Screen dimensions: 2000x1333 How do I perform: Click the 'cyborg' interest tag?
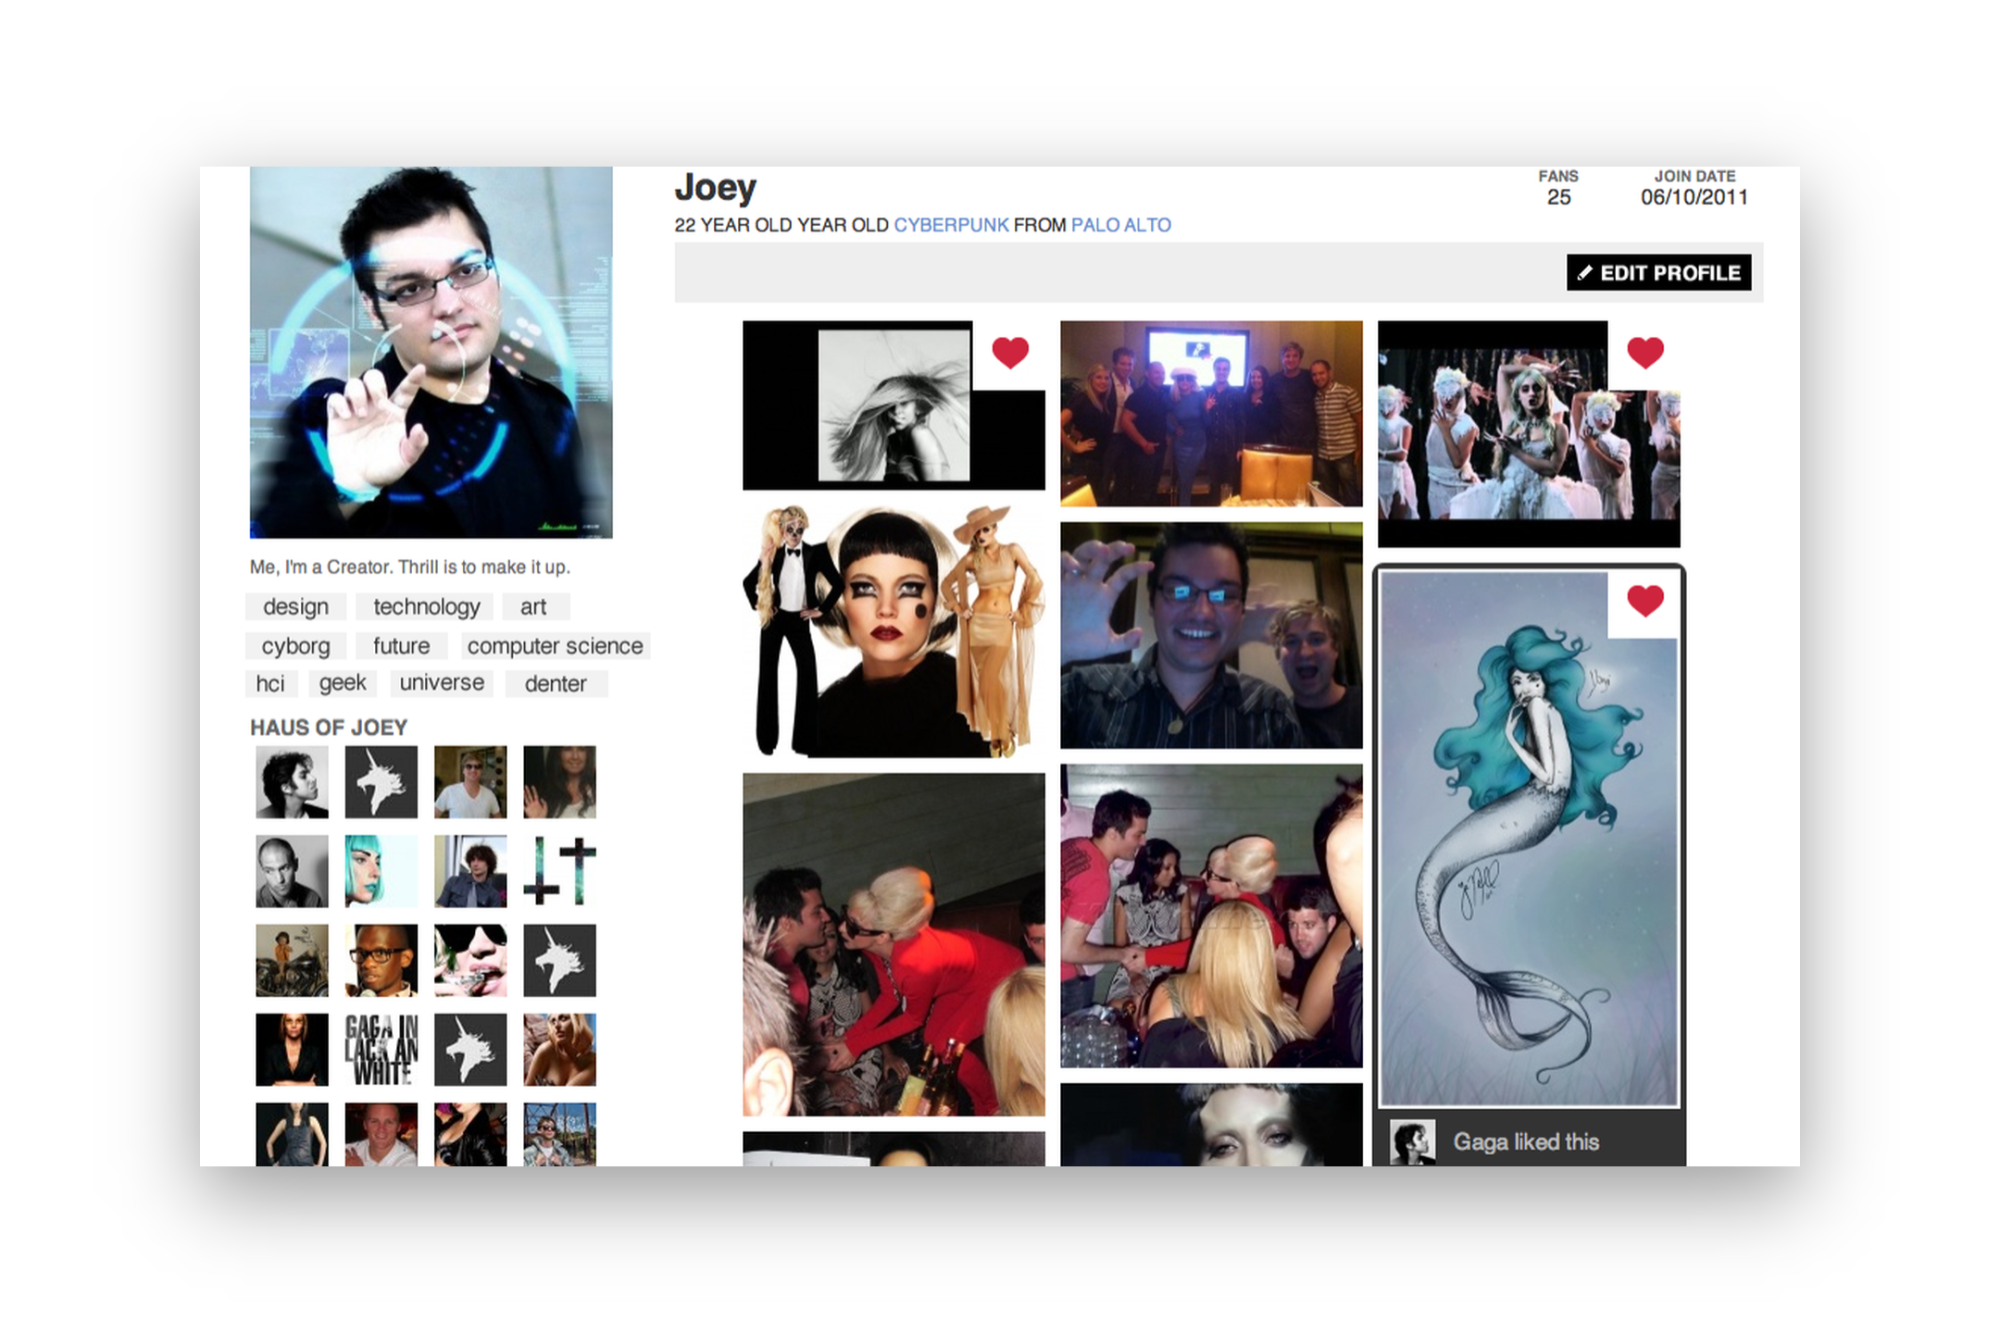pos(295,646)
